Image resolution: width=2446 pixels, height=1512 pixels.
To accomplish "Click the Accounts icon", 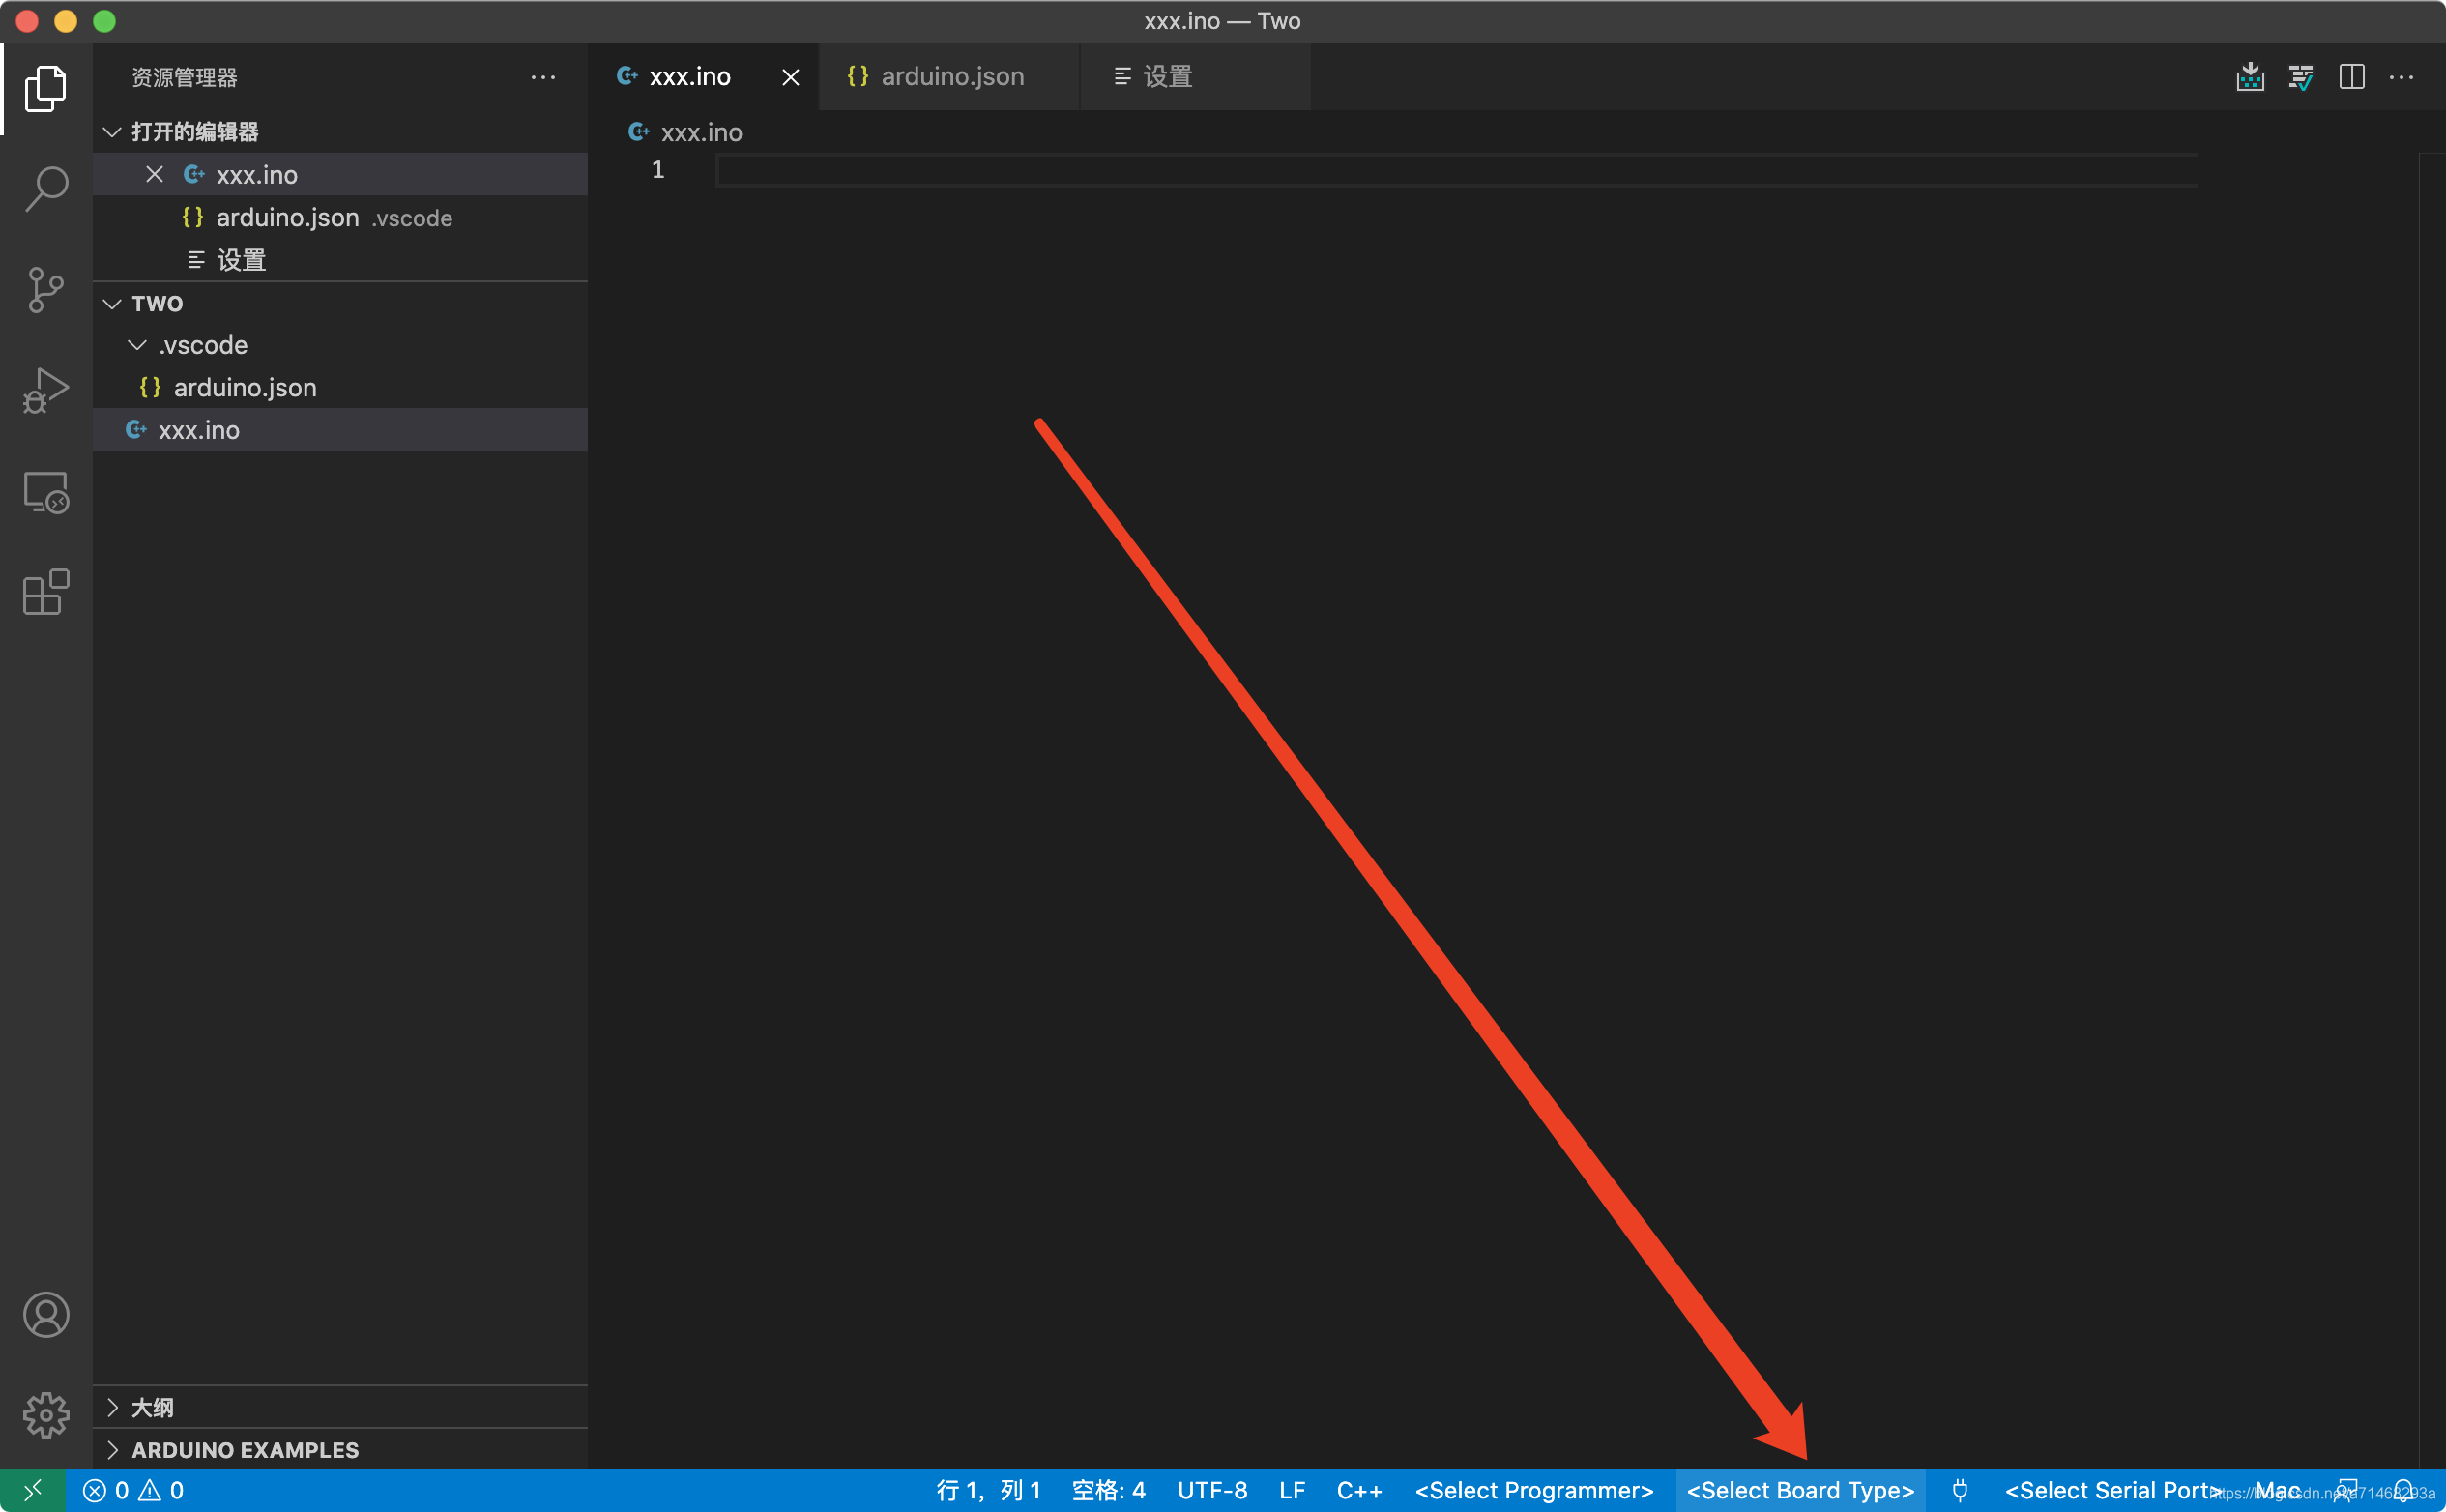I will [46, 1314].
